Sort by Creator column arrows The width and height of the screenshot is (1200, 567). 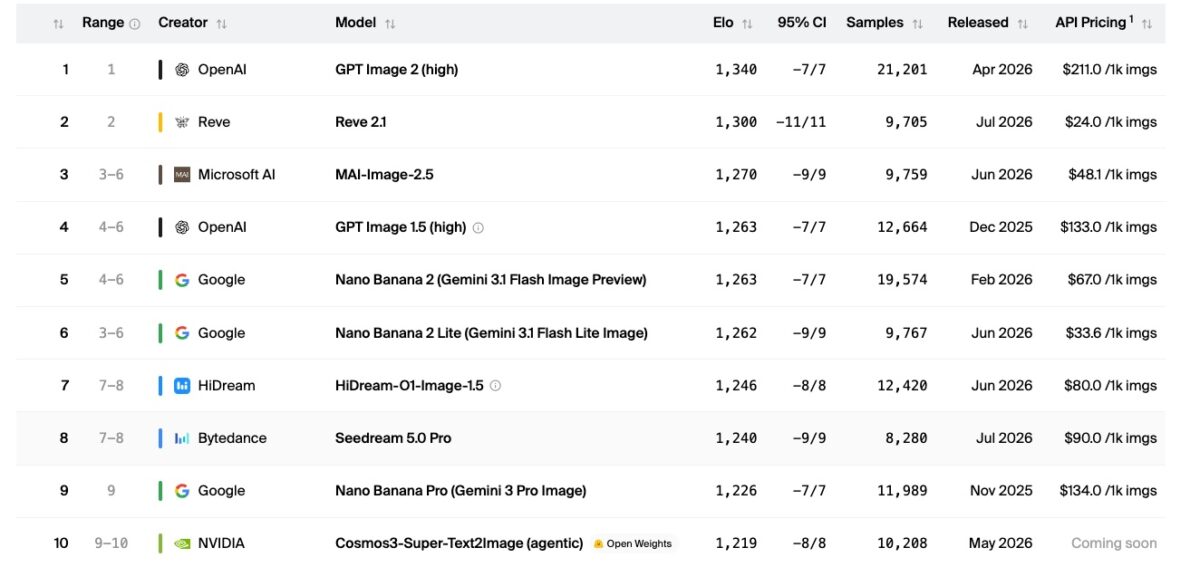[221, 23]
